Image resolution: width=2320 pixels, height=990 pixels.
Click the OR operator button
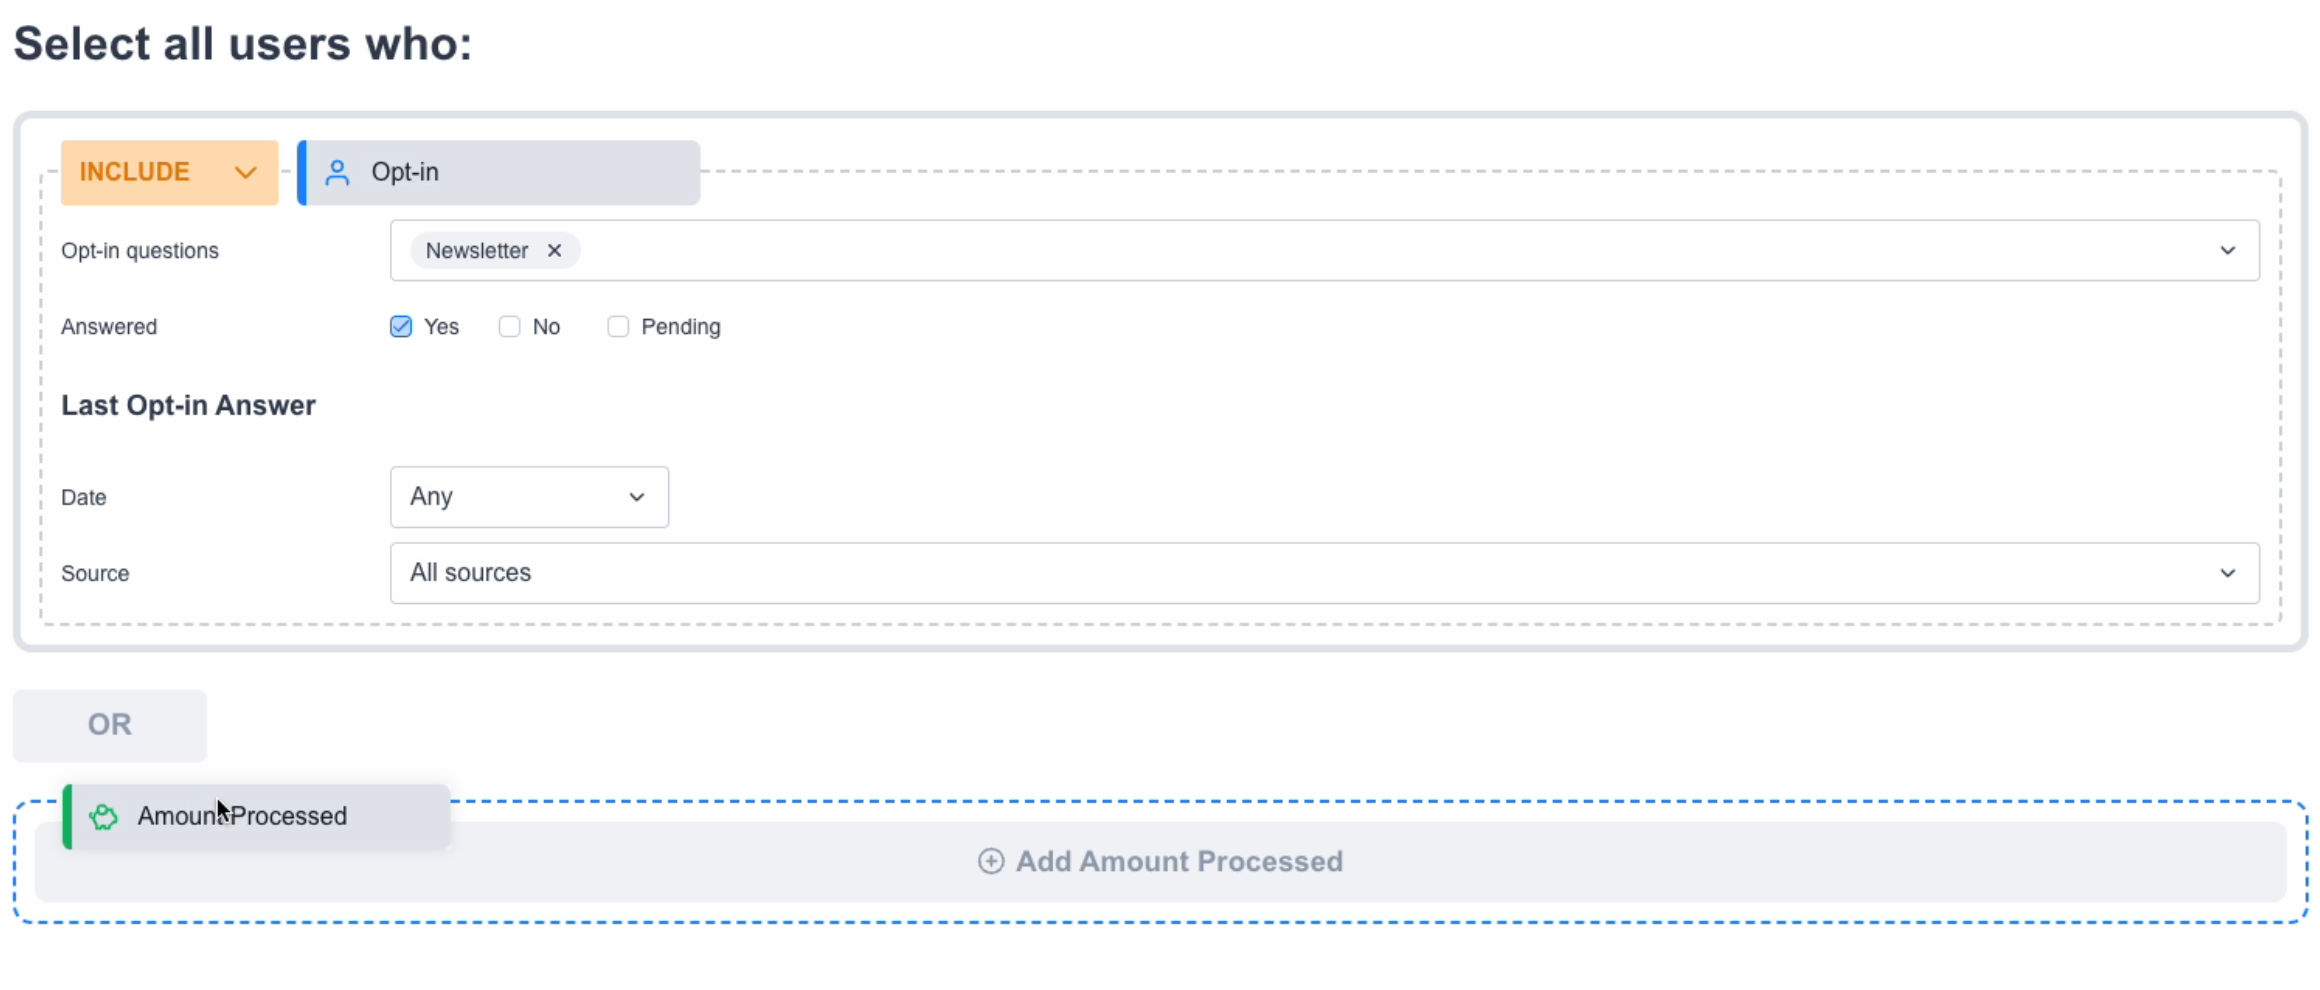coord(110,725)
